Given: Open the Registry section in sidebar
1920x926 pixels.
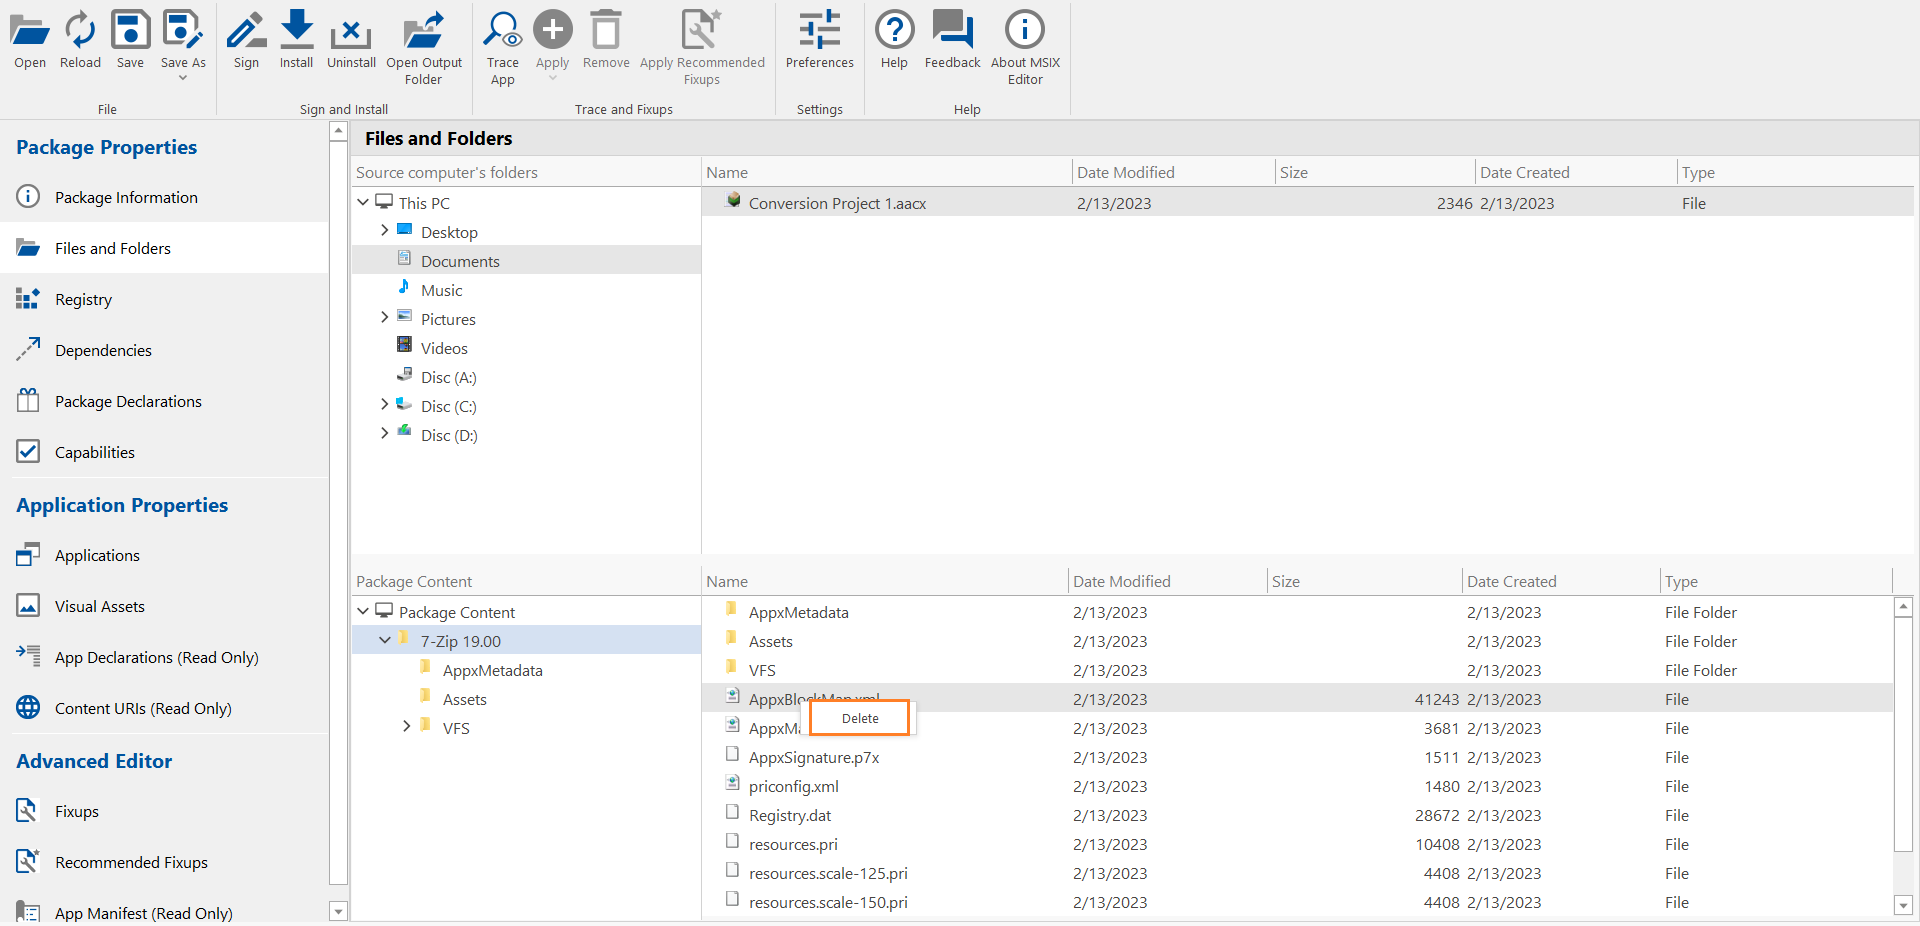Looking at the screenshot, I should click(x=83, y=300).
